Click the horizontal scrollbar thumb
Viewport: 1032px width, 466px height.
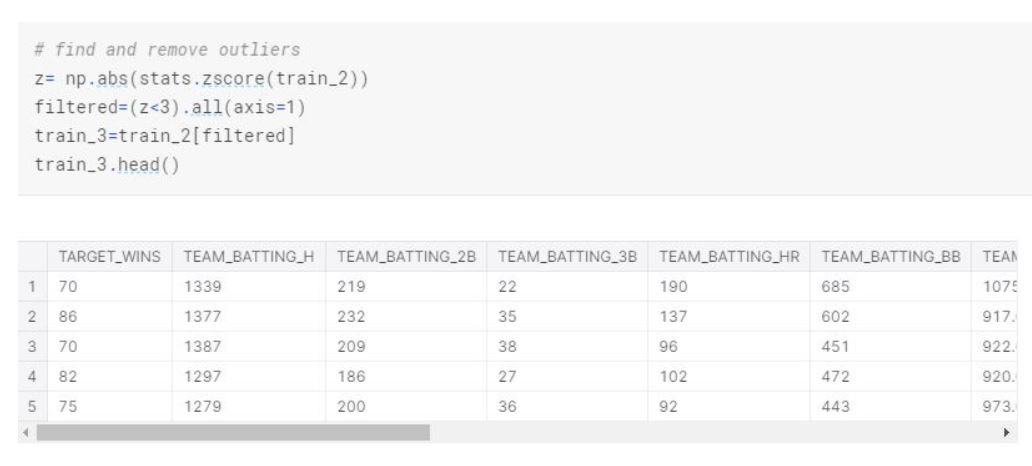click(x=233, y=432)
